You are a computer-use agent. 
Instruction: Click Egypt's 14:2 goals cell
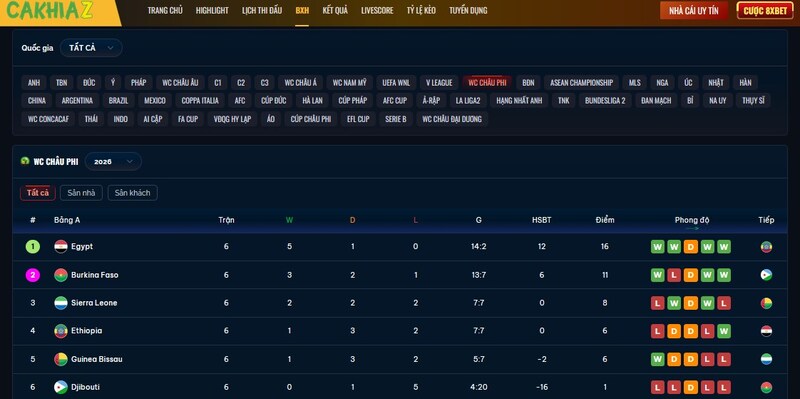coord(479,246)
